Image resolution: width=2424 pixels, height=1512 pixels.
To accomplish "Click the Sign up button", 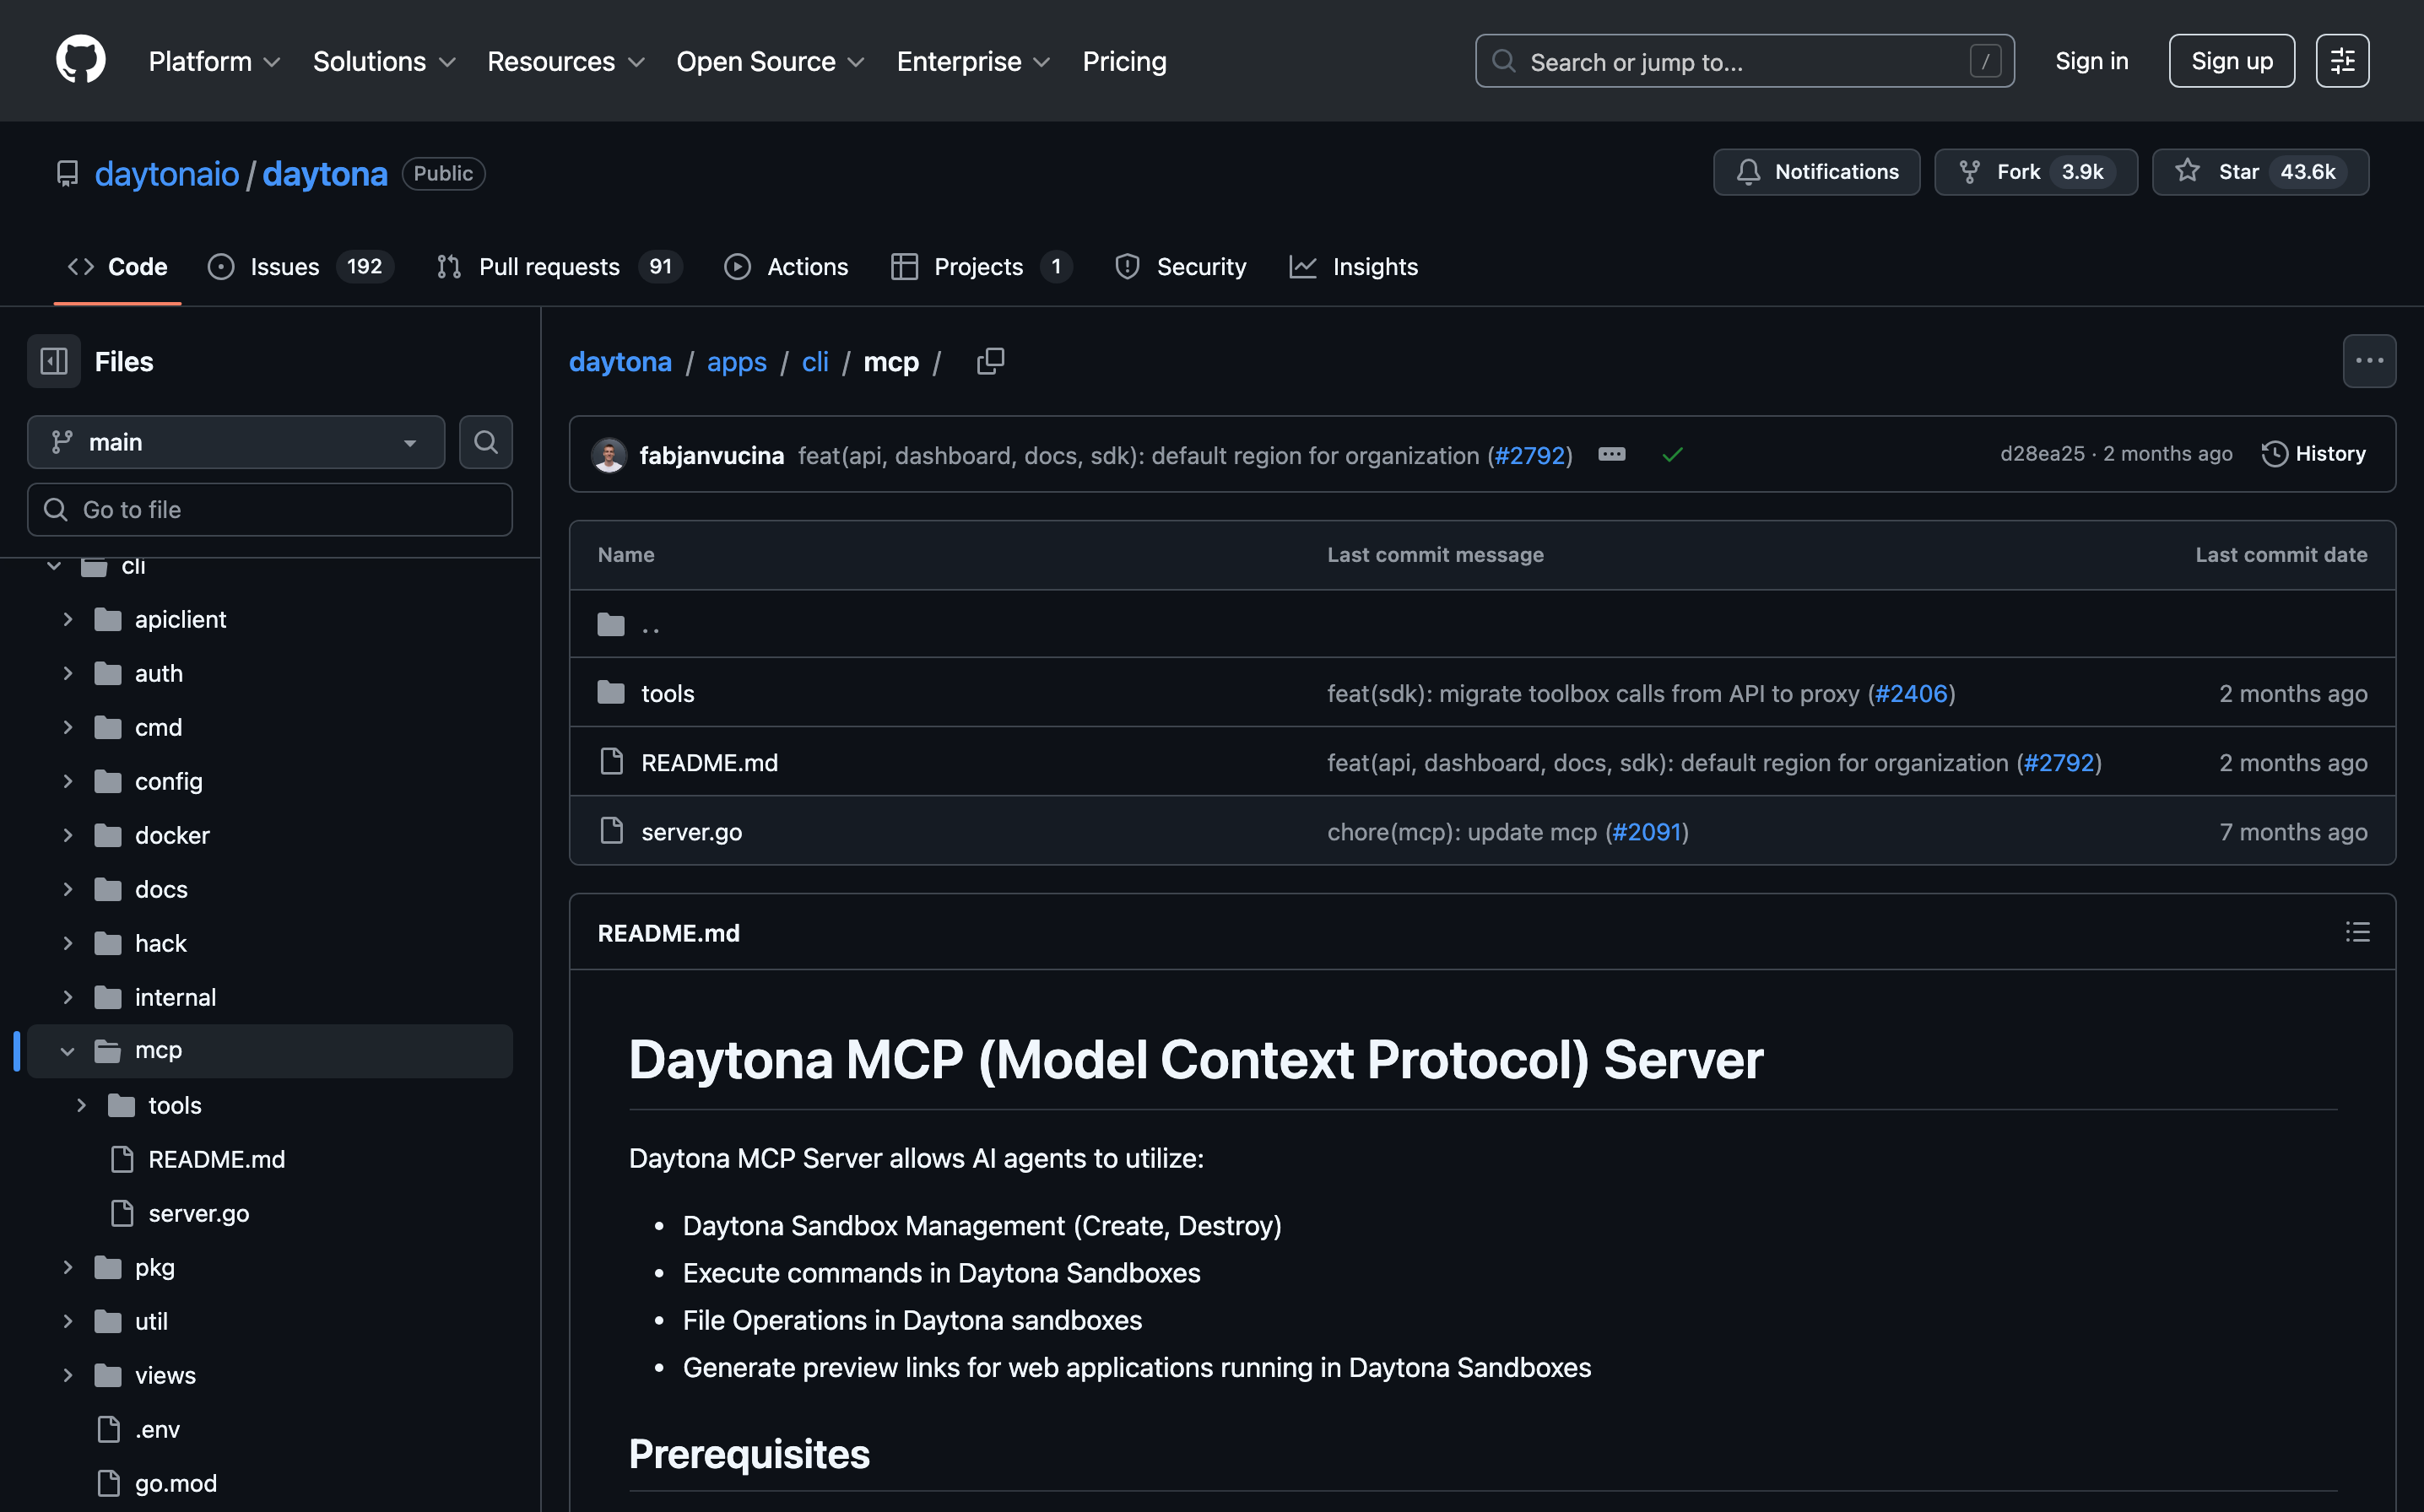I will 2231,61.
